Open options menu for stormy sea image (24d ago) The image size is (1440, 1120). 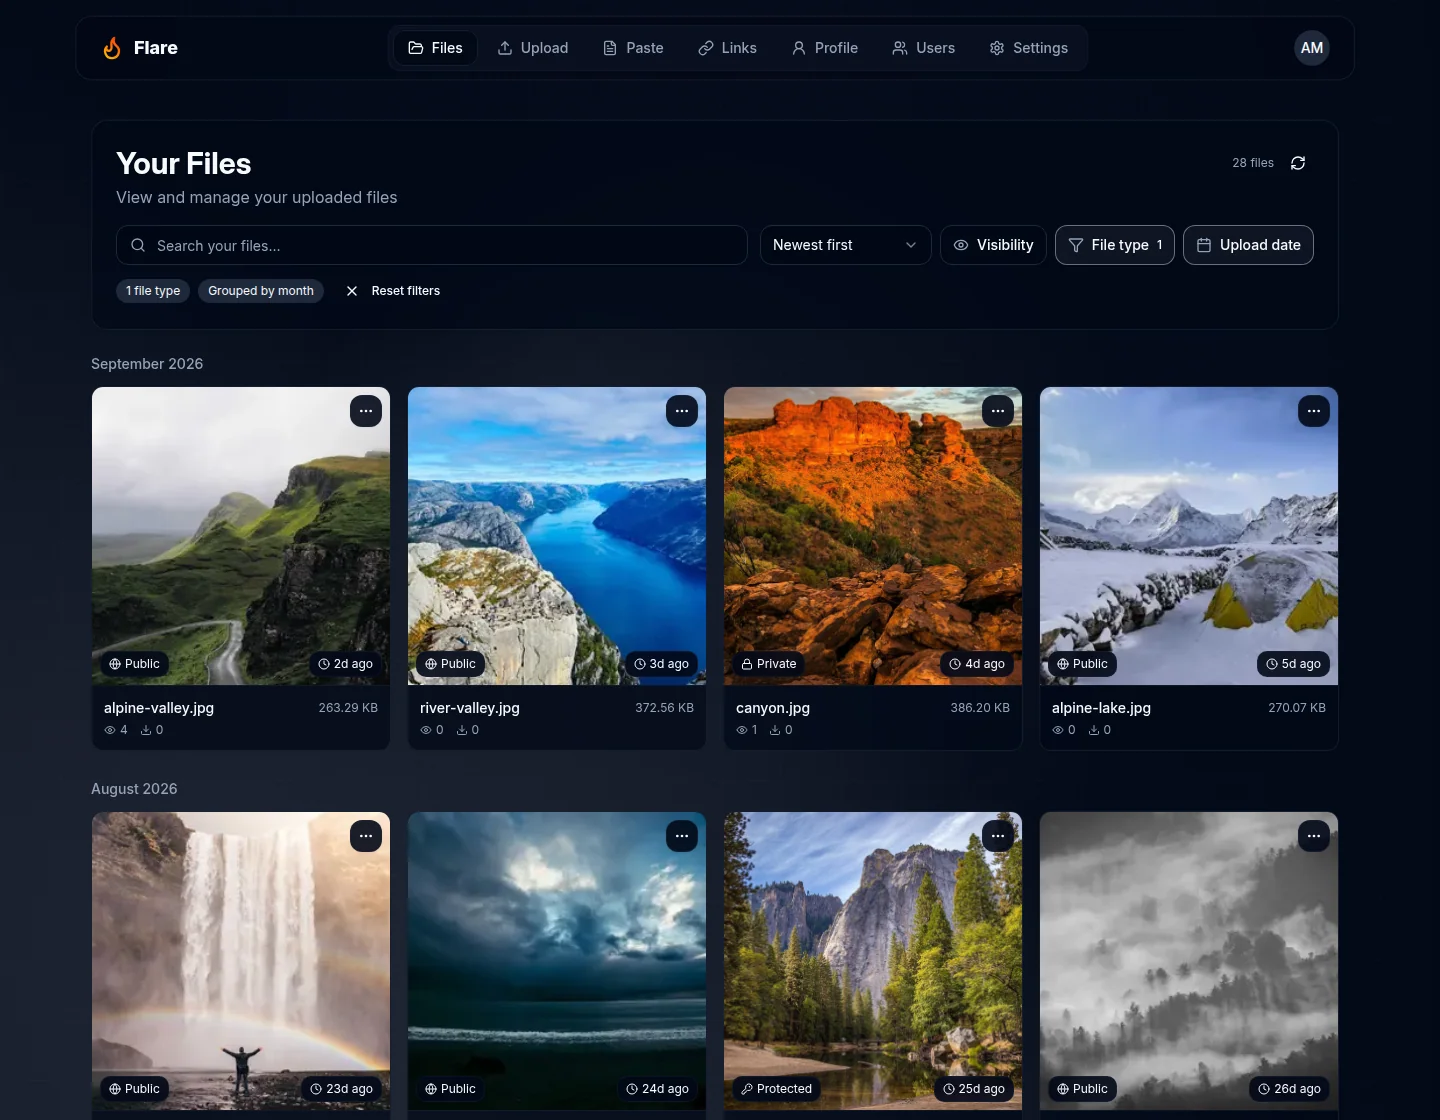click(682, 836)
